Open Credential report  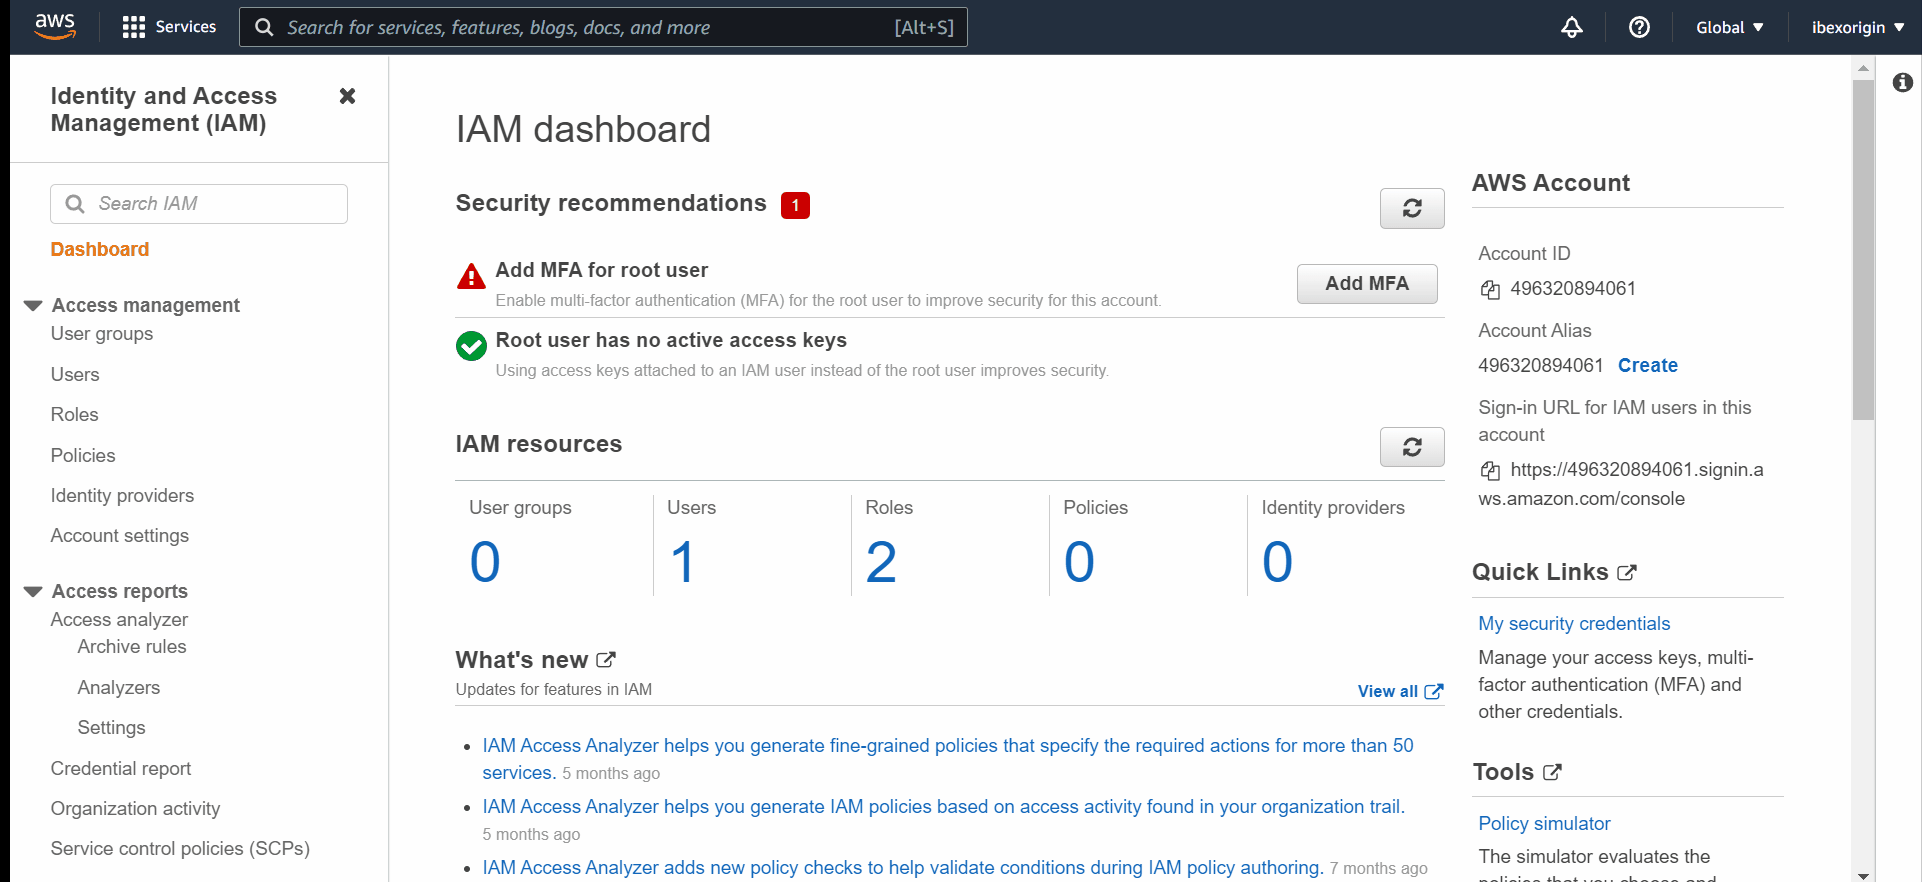[x=121, y=768]
